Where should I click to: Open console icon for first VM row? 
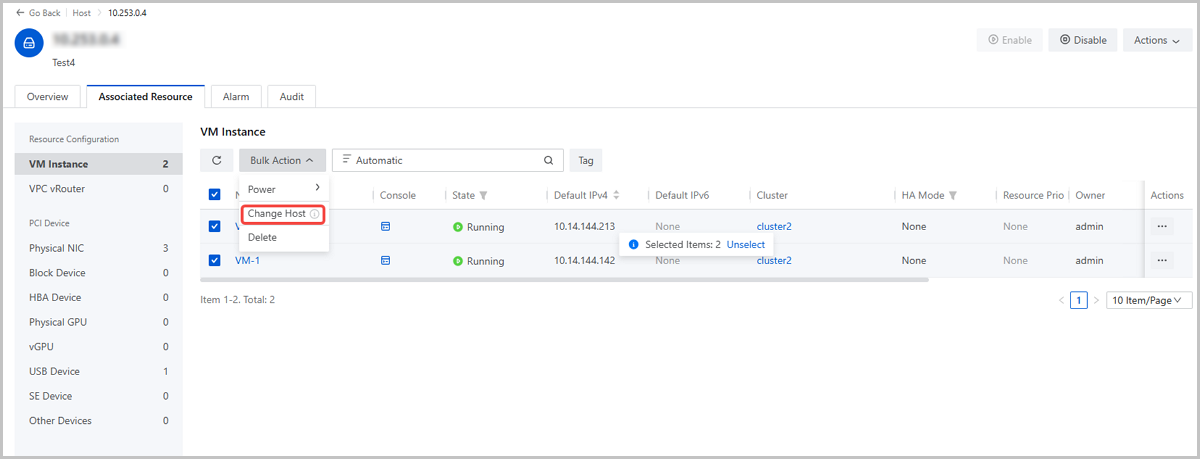pyautogui.click(x=385, y=227)
